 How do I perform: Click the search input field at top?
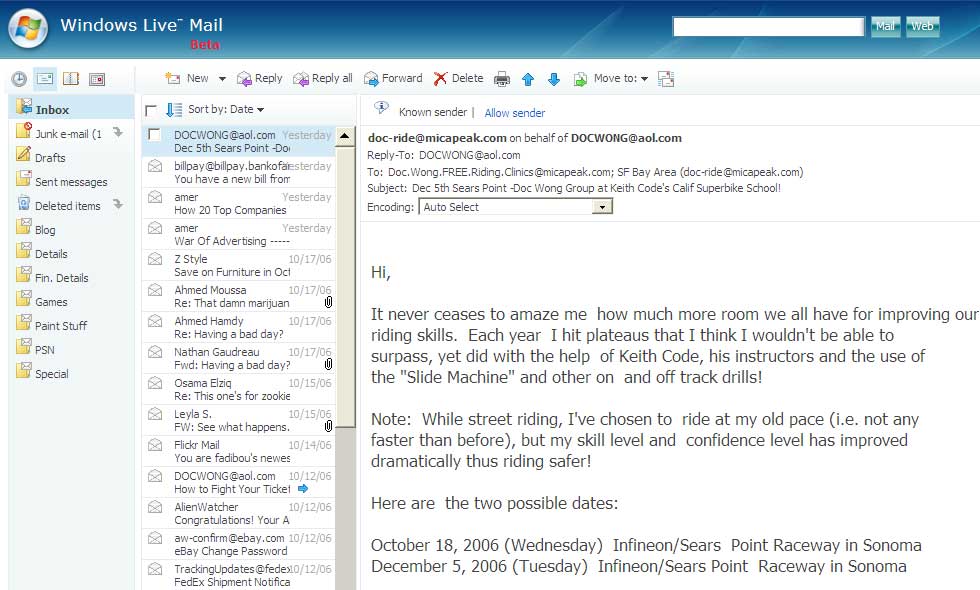[768, 27]
